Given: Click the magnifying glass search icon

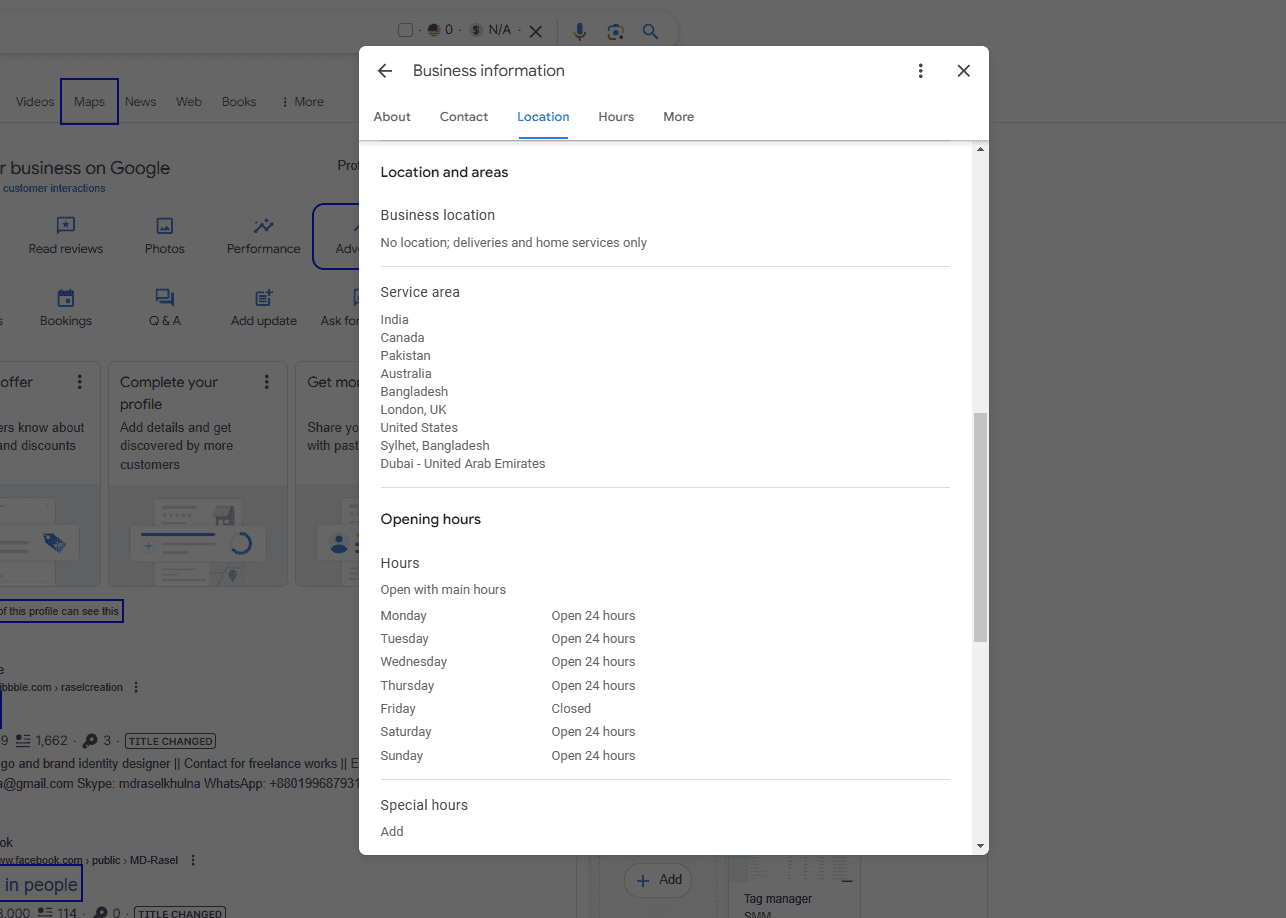Looking at the screenshot, I should [650, 31].
